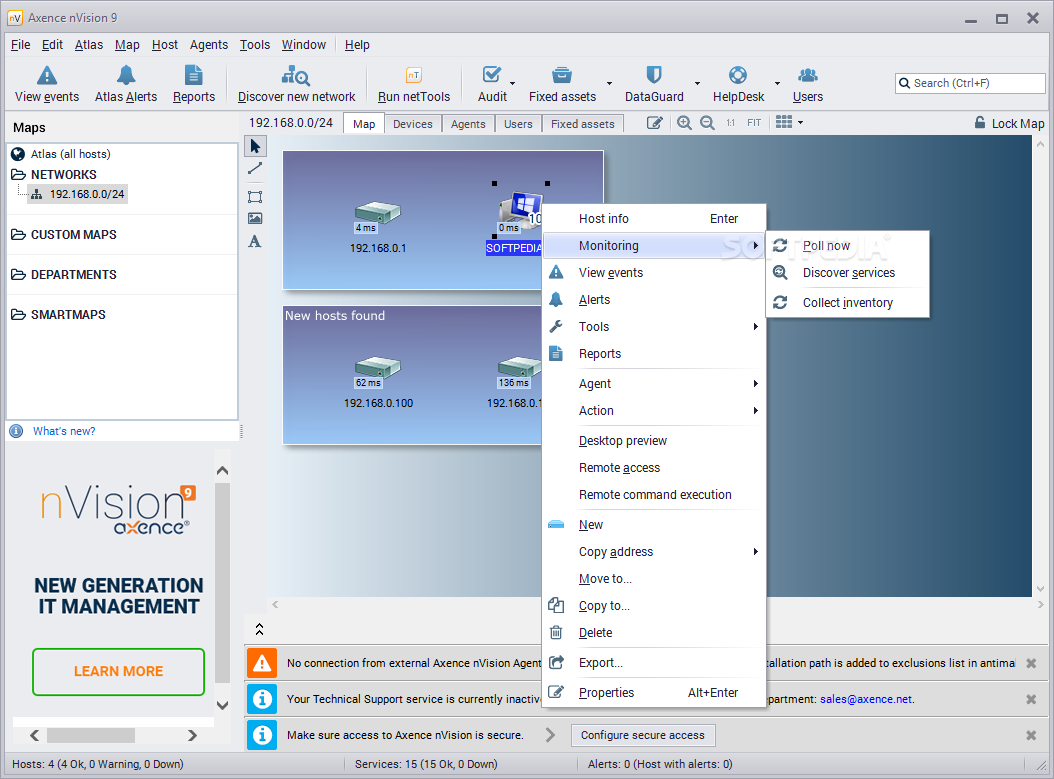The width and height of the screenshot is (1054, 779).
Task: Set map zoom to 1:1
Action: (731, 123)
